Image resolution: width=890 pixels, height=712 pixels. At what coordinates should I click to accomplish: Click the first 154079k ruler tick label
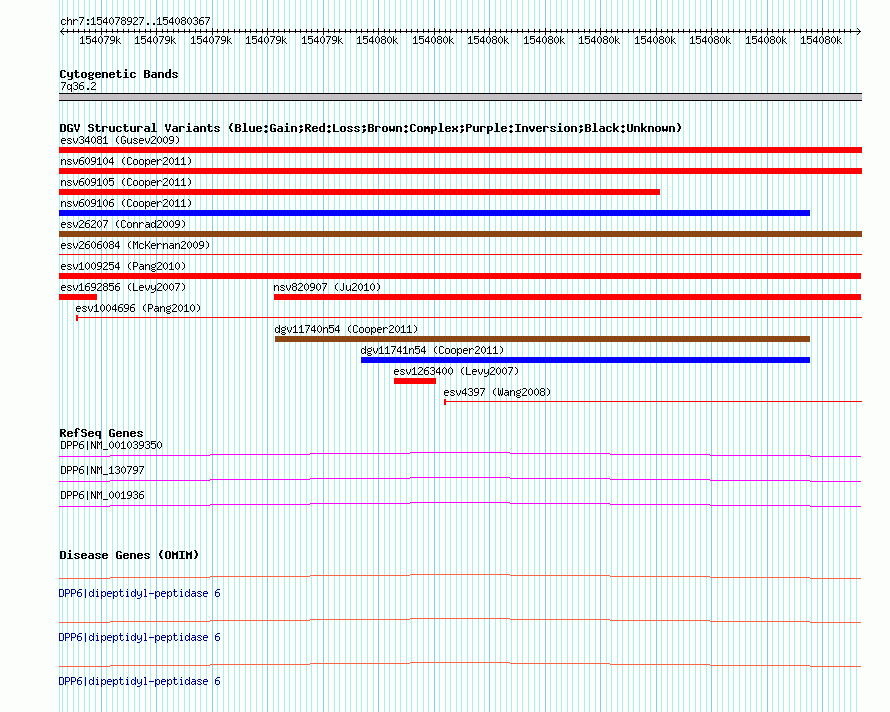click(100, 40)
